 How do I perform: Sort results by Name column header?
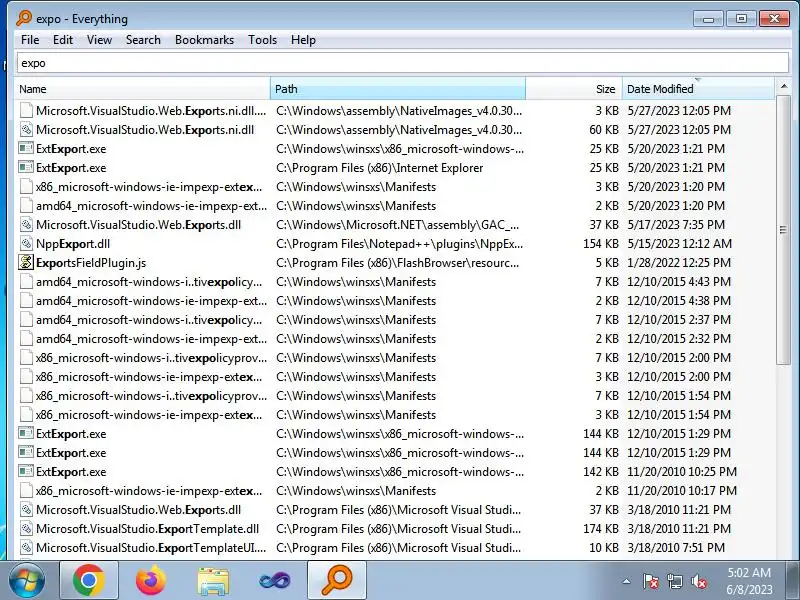click(142, 89)
